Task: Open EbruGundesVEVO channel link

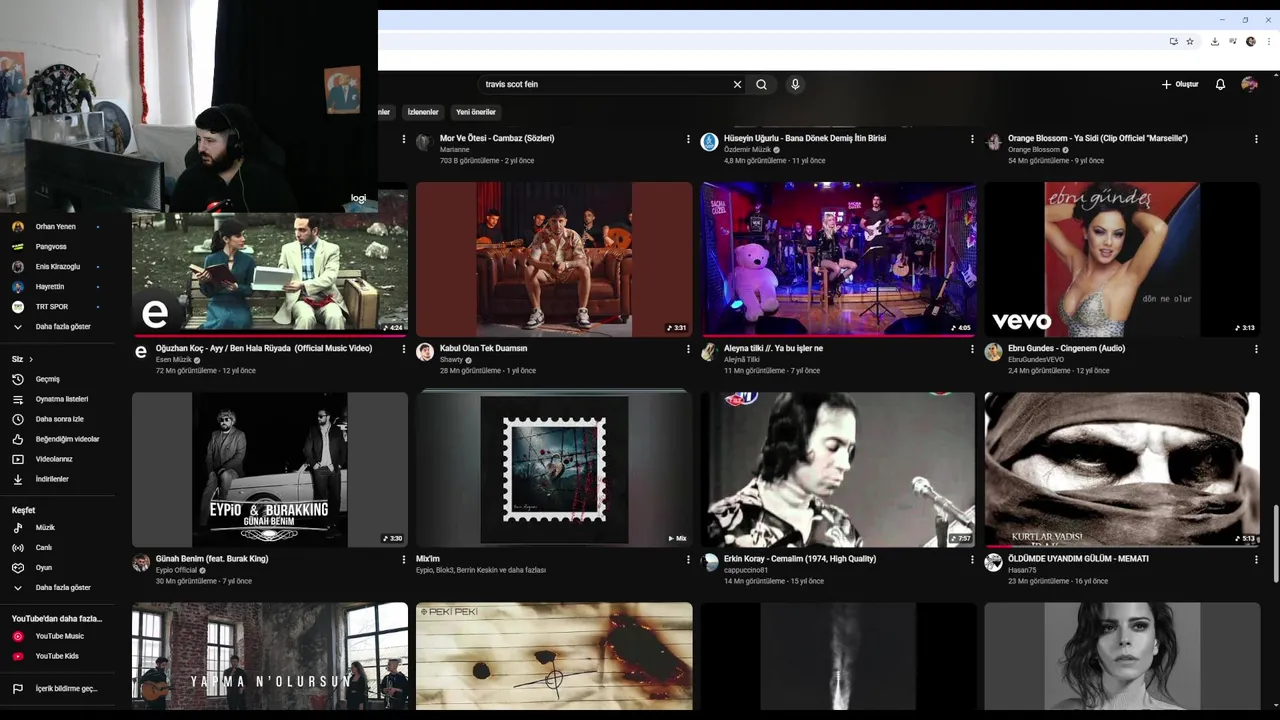Action: tap(1036, 360)
